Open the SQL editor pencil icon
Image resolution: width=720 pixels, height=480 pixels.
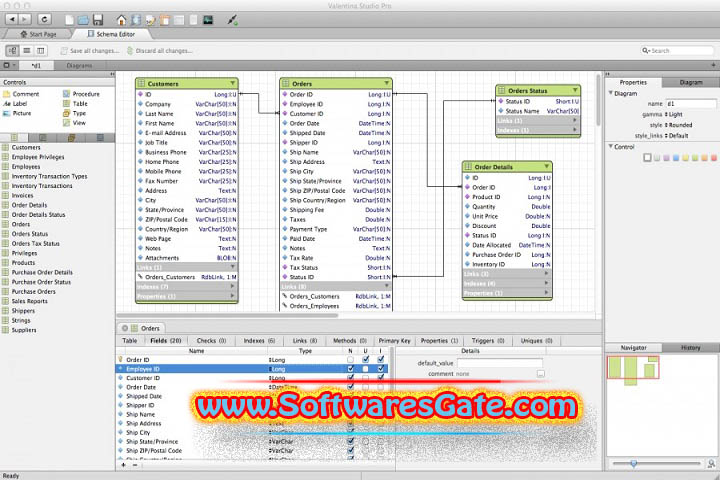point(150,20)
